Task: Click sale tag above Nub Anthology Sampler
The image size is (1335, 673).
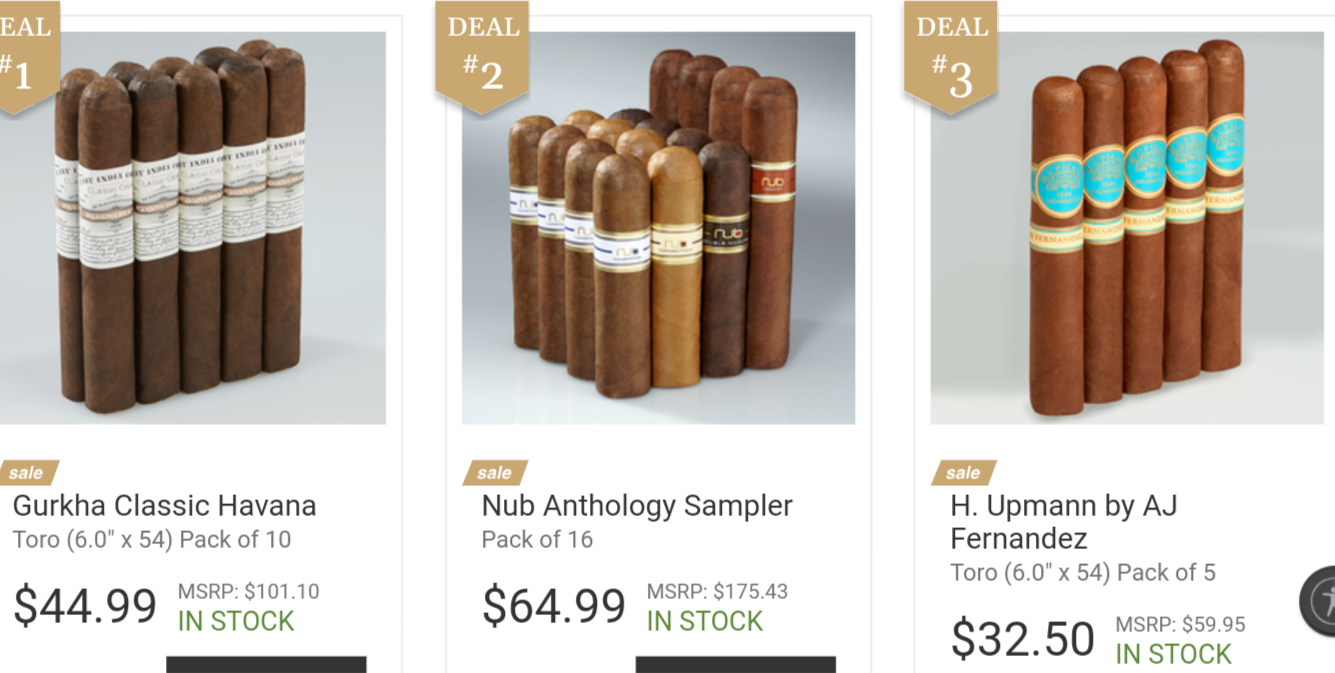Action: [x=495, y=472]
